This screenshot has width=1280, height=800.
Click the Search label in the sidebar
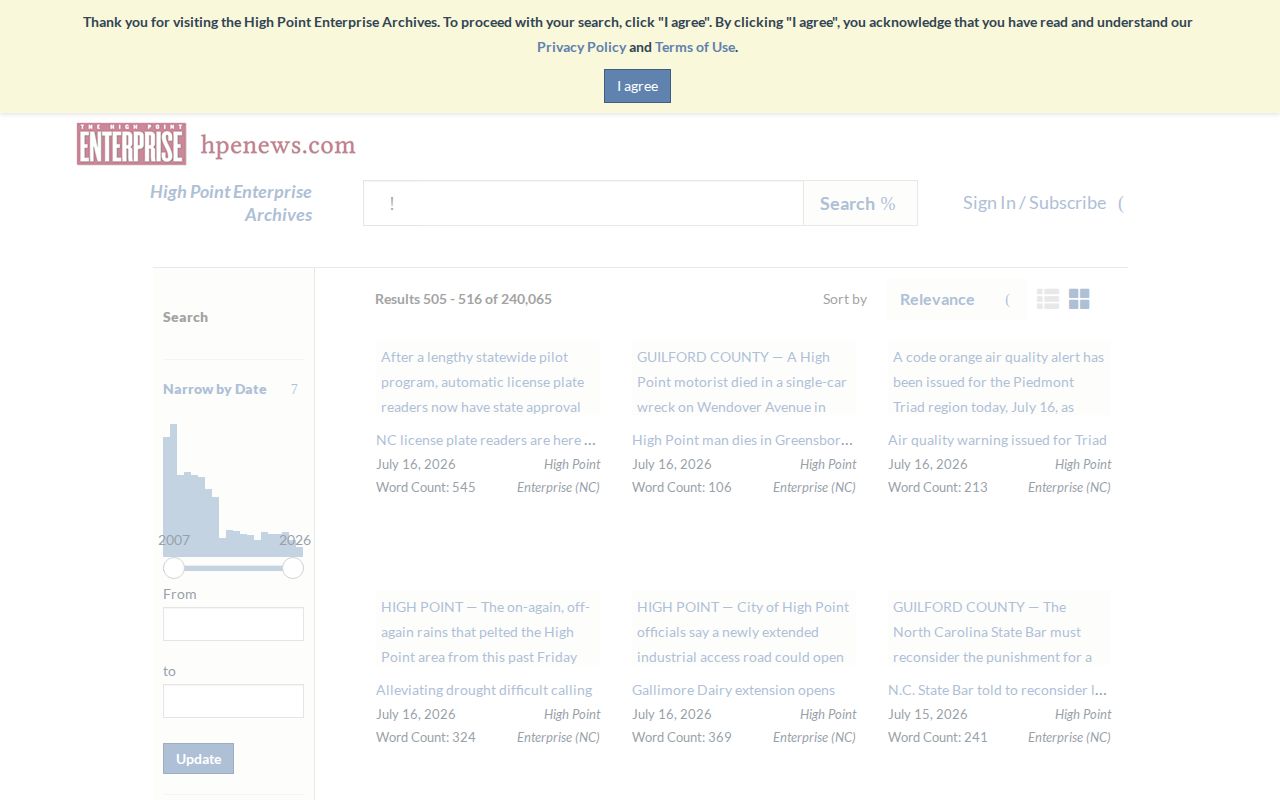(x=185, y=317)
